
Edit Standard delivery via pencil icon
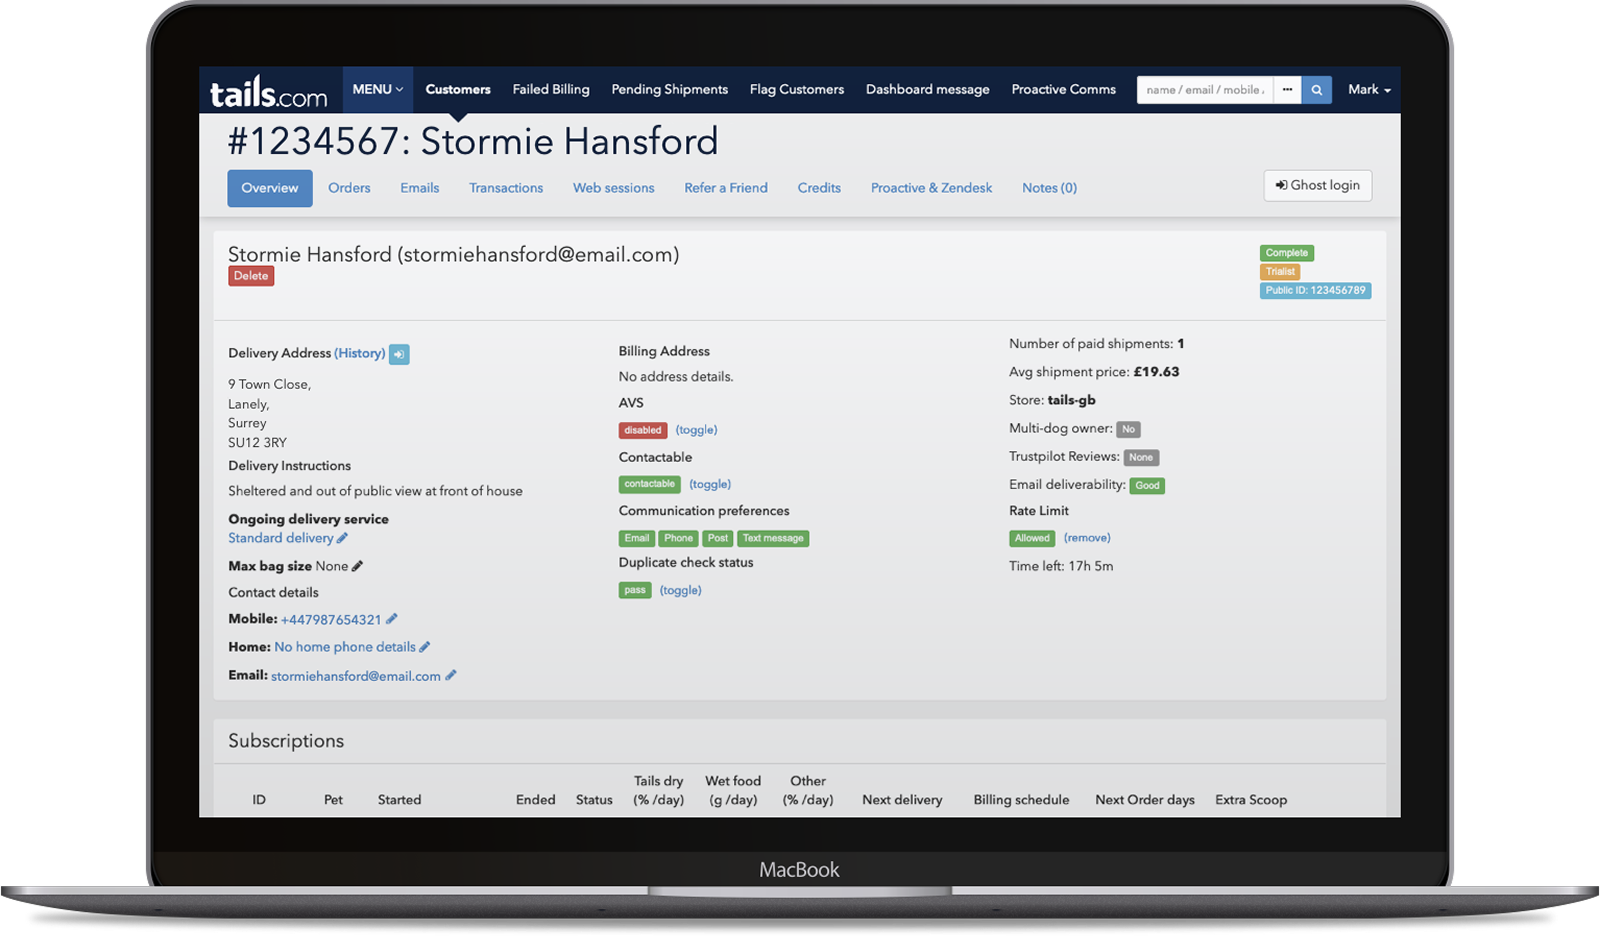click(342, 538)
